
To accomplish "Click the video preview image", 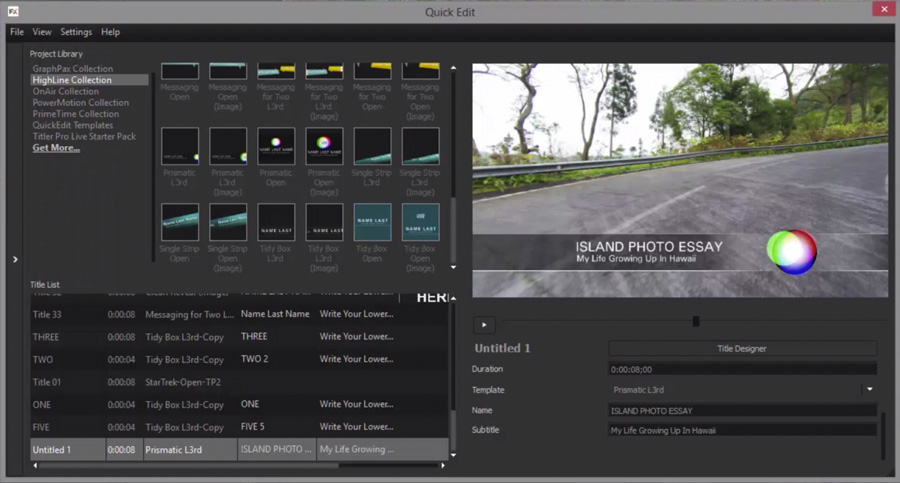I will 680,180.
